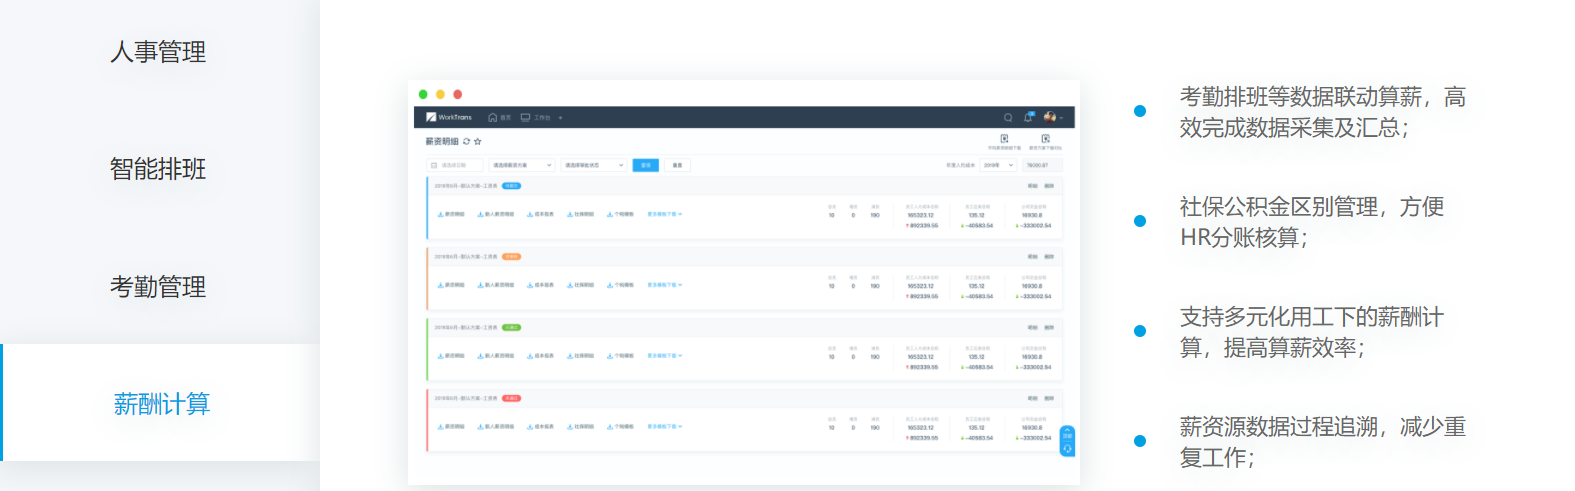This screenshot has width=1575, height=491.
Task: Click the 支持多元化用工下的薪酬计算 bullet text
Action: pos(1312,332)
